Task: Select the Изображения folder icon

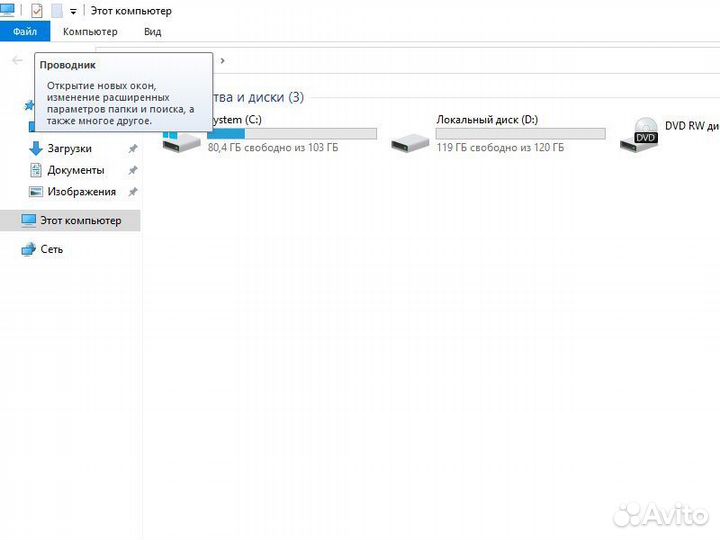Action: click(37, 192)
